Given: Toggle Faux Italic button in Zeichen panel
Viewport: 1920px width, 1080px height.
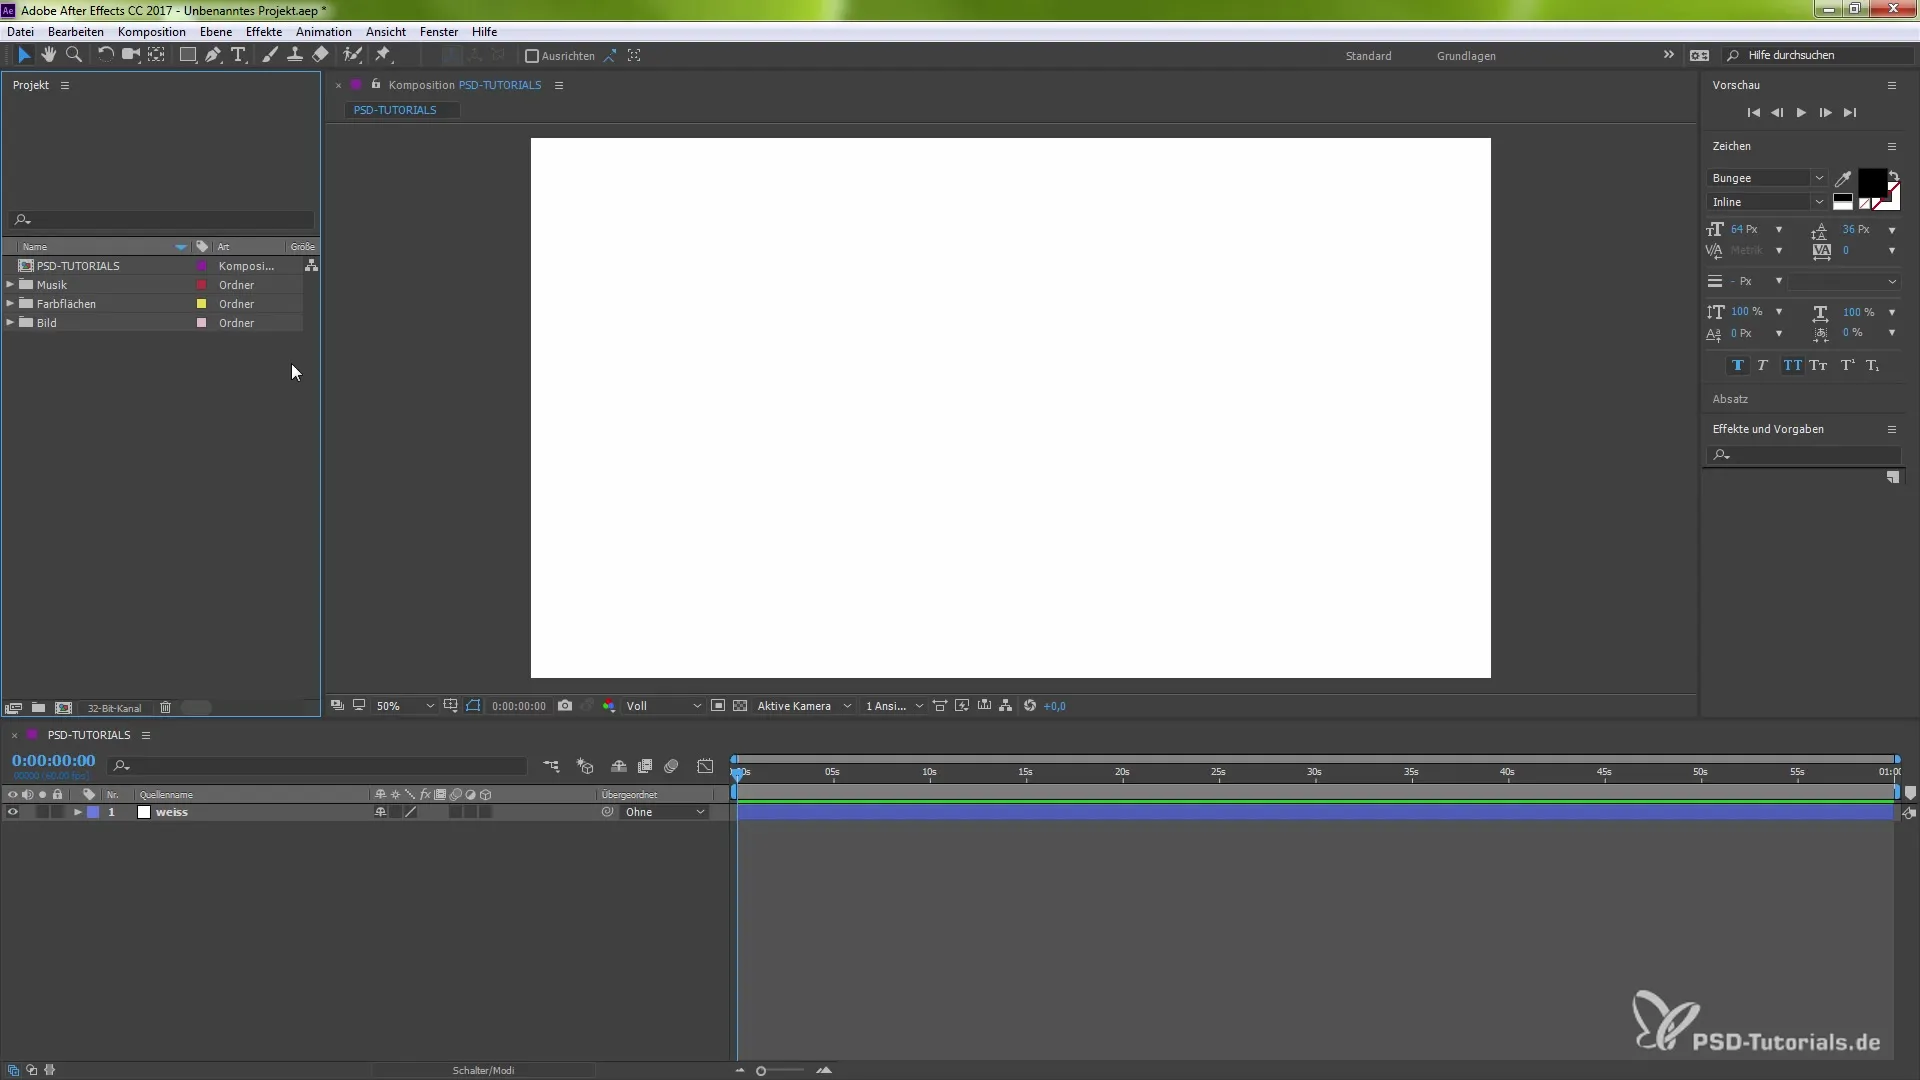Looking at the screenshot, I should click(x=1762, y=366).
